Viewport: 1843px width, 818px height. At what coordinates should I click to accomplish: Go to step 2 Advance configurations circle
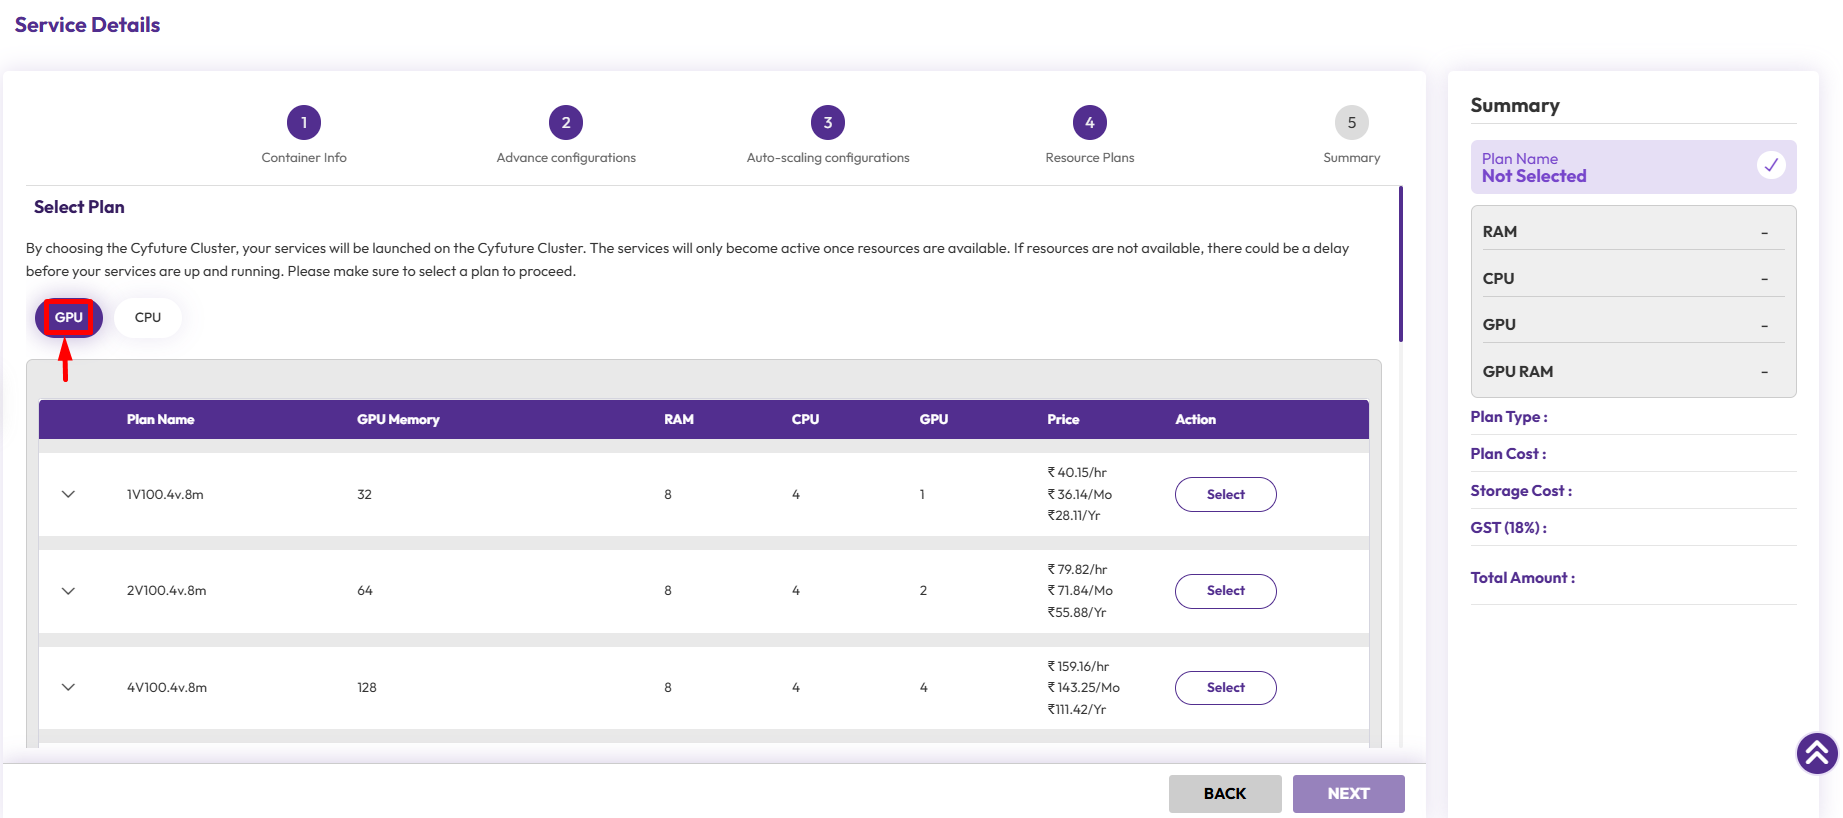pyautogui.click(x=566, y=123)
